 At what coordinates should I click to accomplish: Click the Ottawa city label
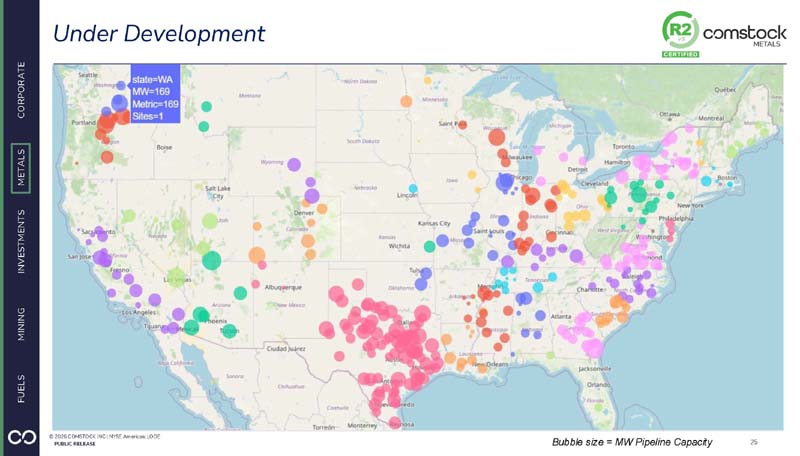pyautogui.click(x=669, y=114)
